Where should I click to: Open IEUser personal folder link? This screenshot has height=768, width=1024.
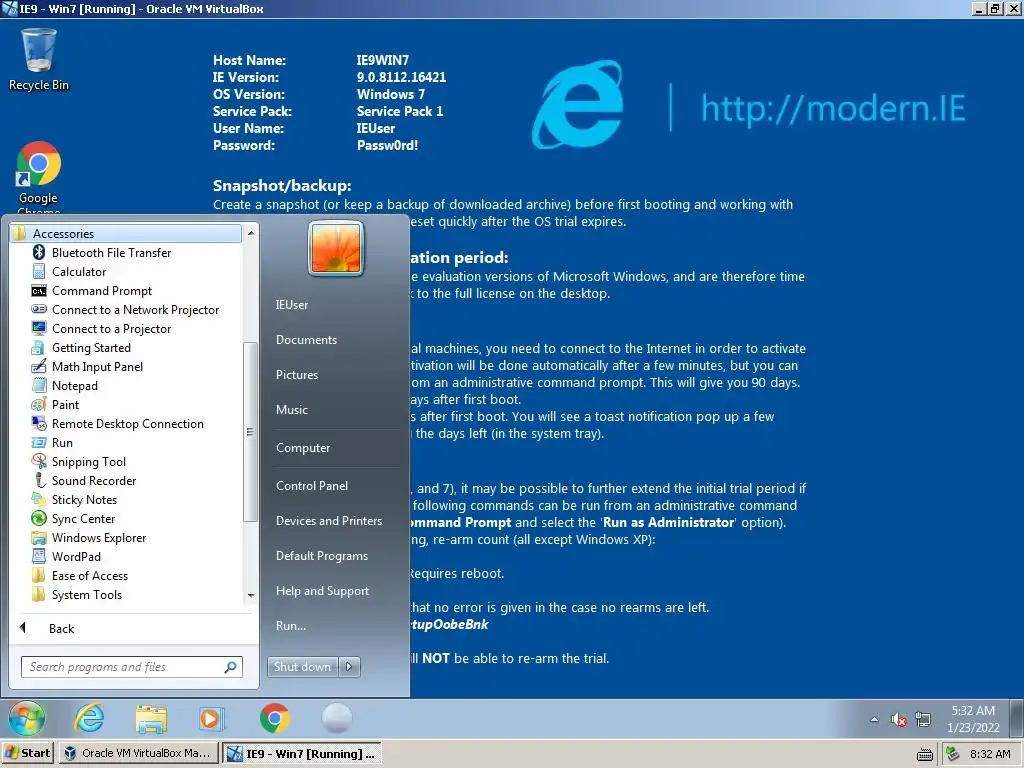[291, 304]
